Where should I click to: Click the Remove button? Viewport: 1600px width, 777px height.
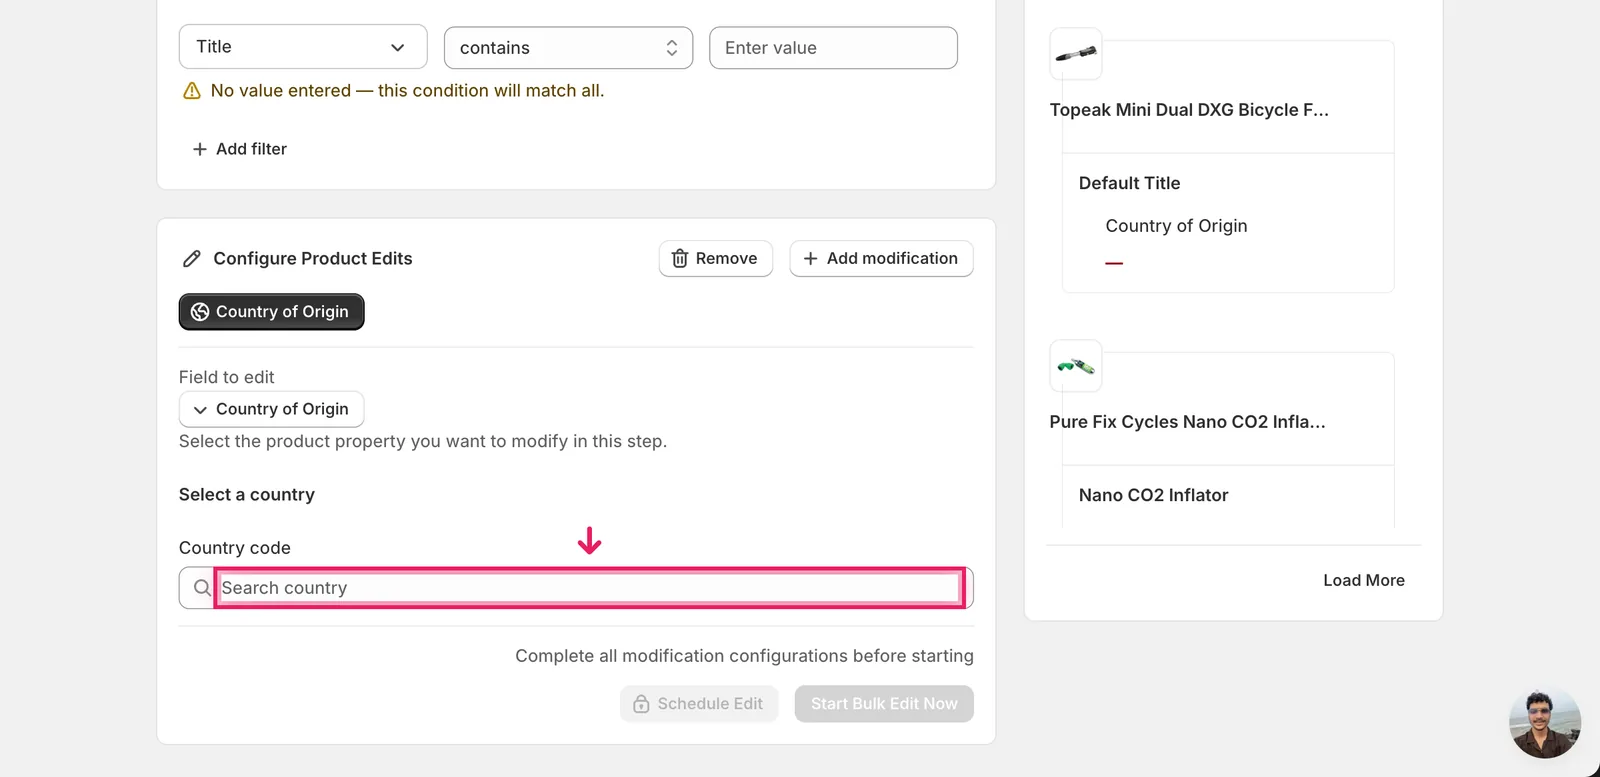click(x=715, y=258)
